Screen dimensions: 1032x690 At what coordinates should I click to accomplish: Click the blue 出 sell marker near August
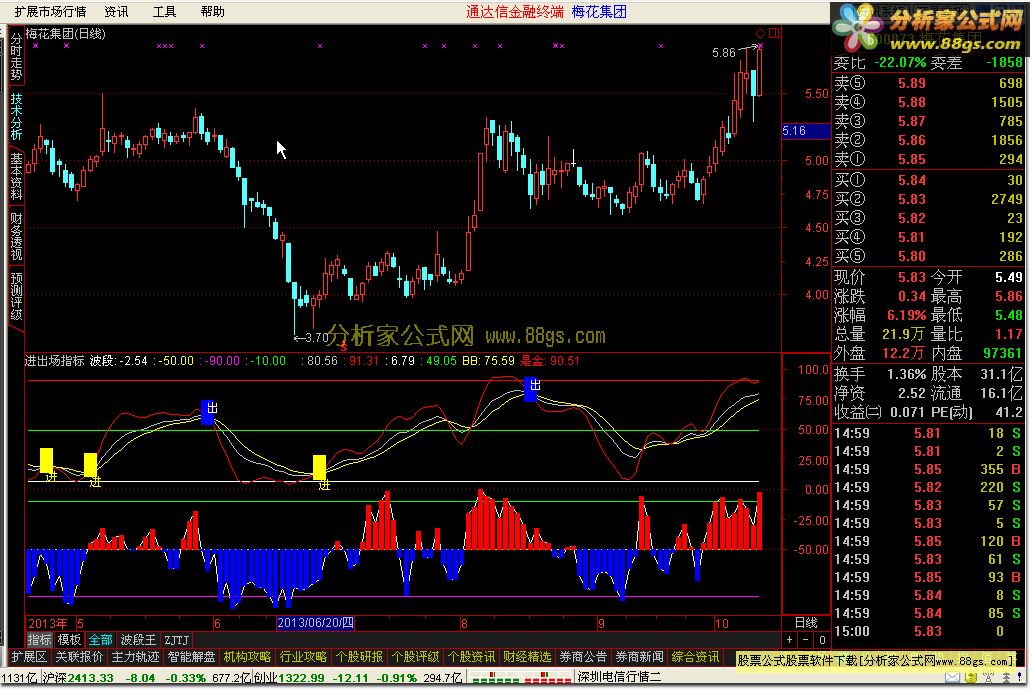coord(531,388)
